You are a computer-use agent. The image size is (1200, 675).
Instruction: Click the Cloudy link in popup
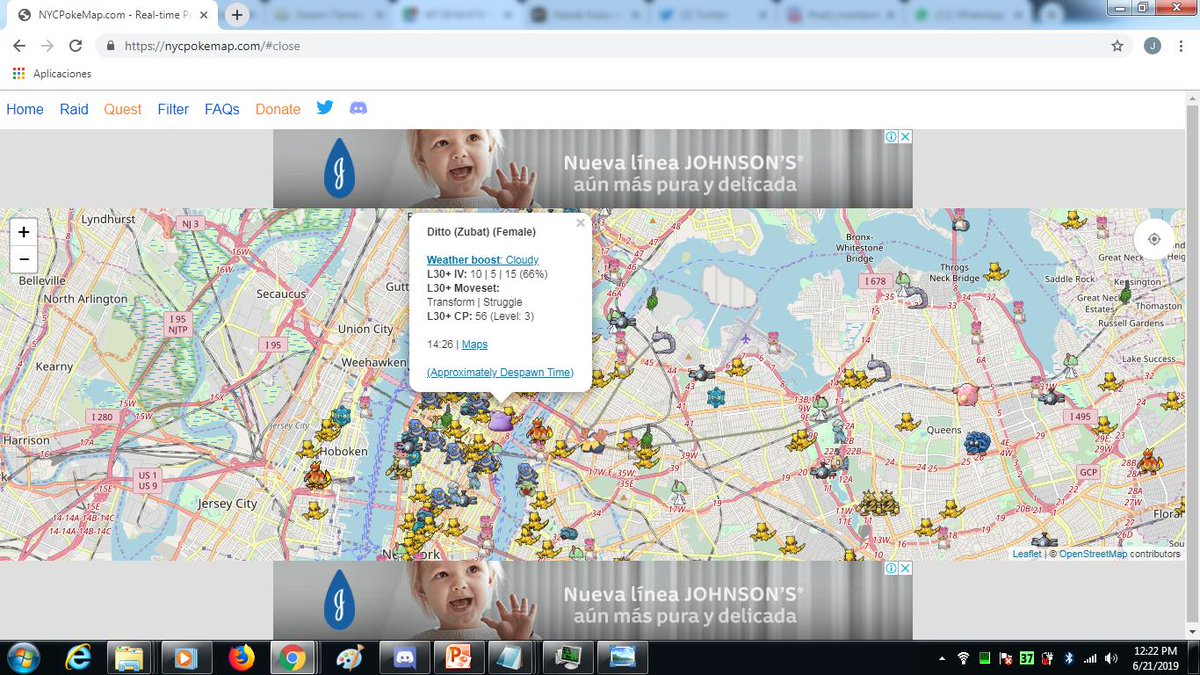coord(522,260)
